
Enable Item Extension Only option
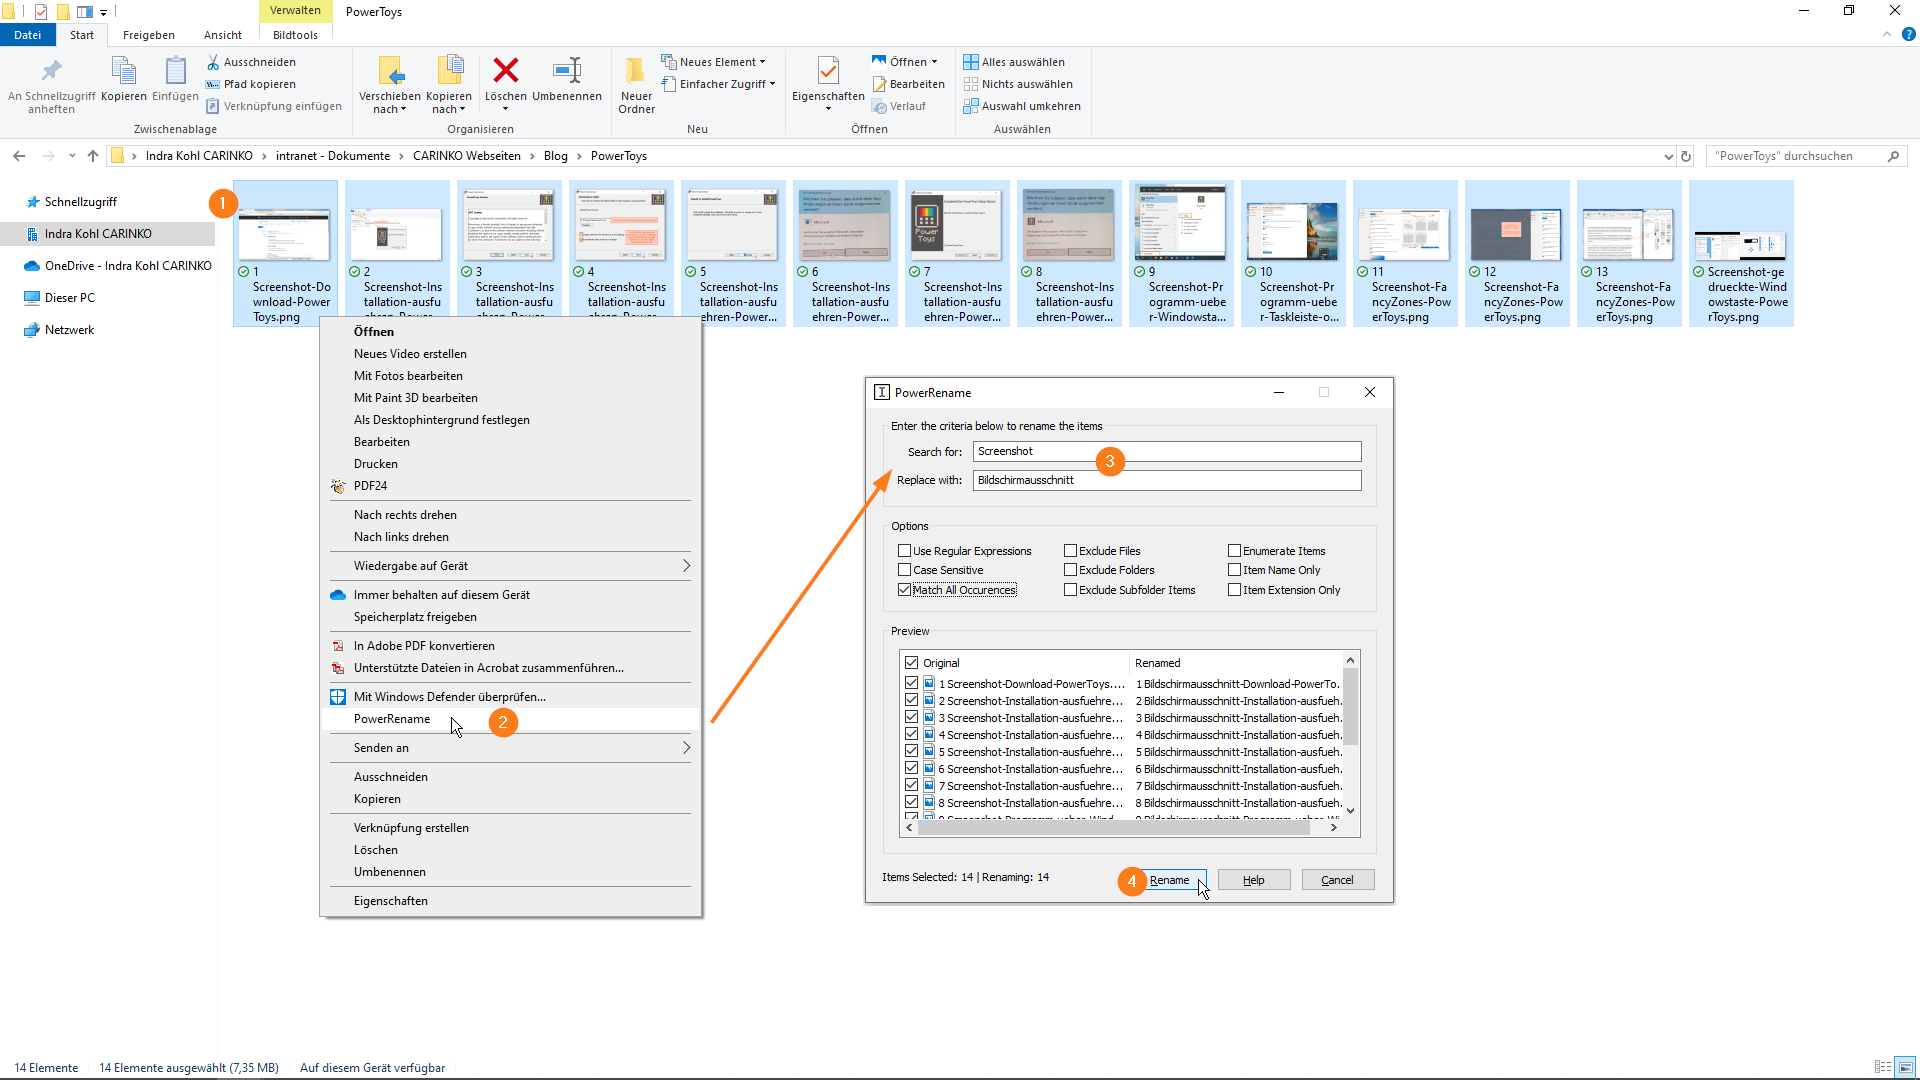[x=1234, y=590]
